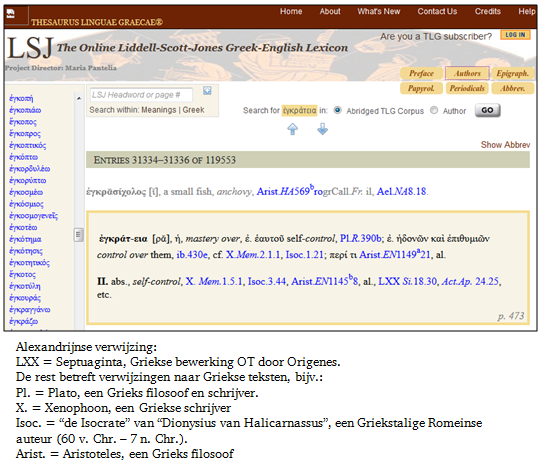The height and width of the screenshot is (474, 542).
Task: Follow the Isoc.3.44 citation link
Action: tap(267, 281)
